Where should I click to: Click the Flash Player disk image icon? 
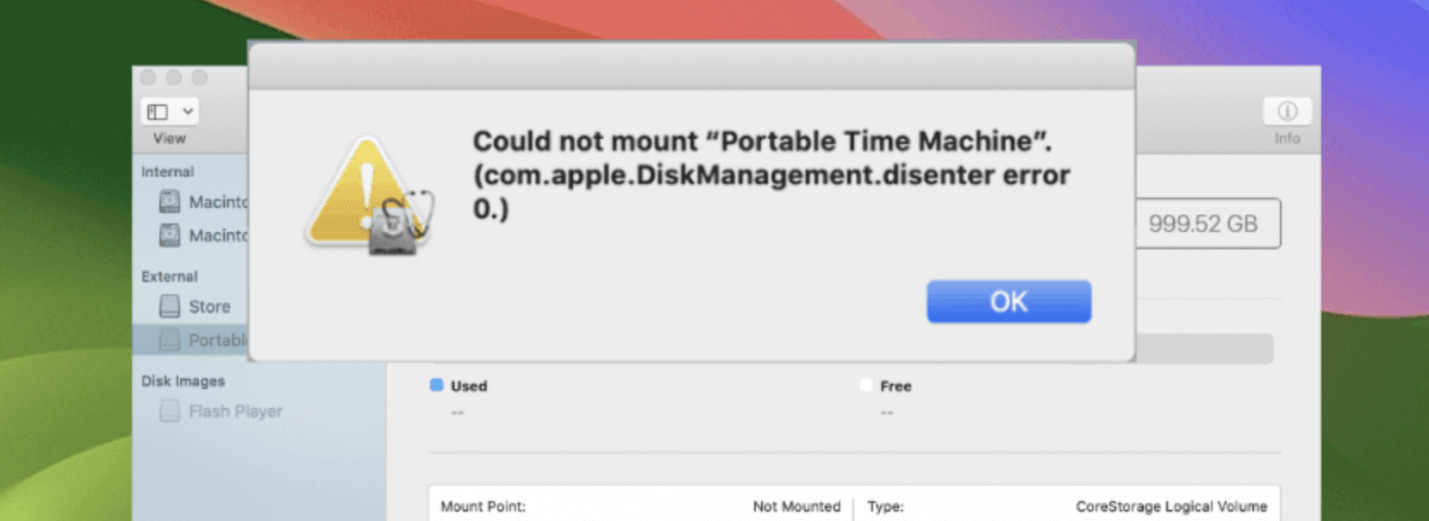click(x=170, y=411)
